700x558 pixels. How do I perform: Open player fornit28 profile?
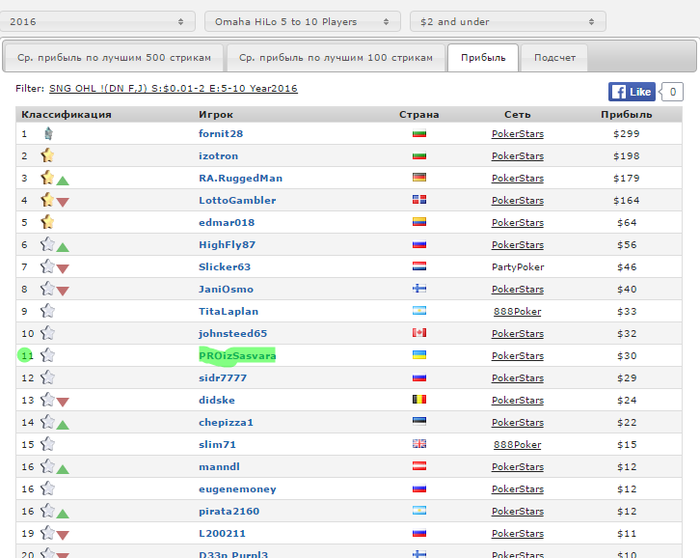coord(221,133)
